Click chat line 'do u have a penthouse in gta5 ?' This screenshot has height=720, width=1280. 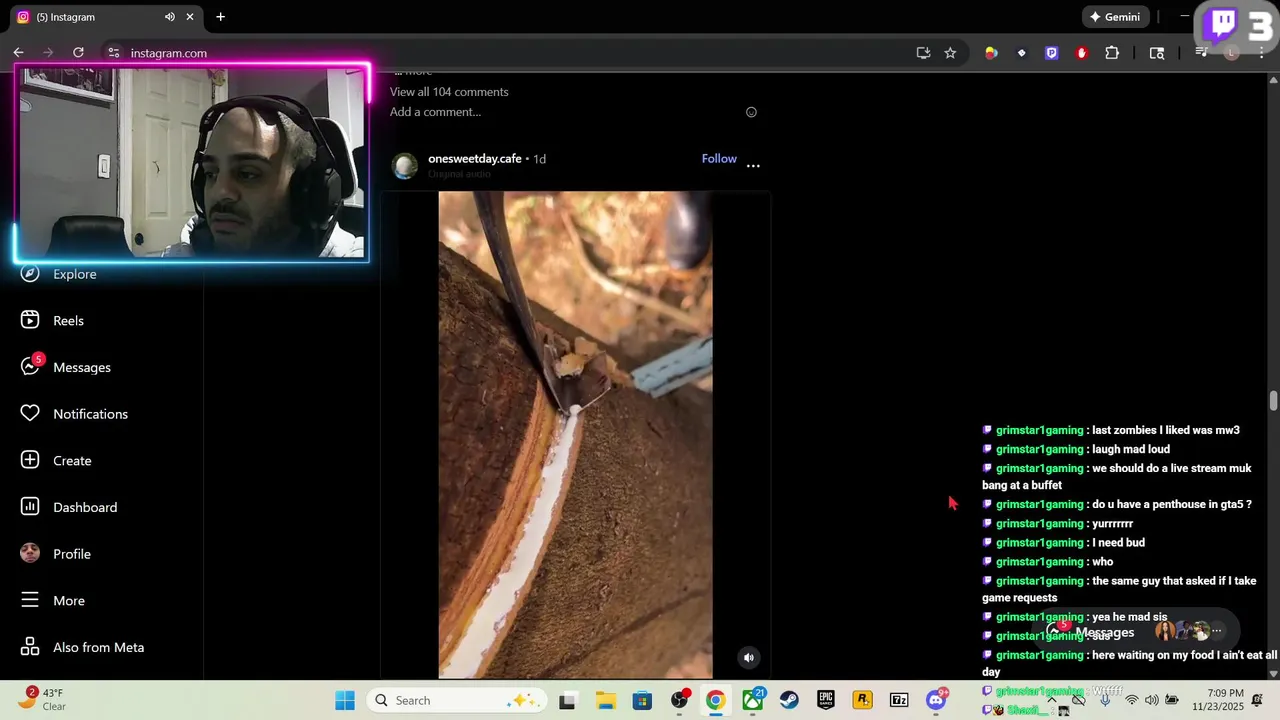[1171, 505]
